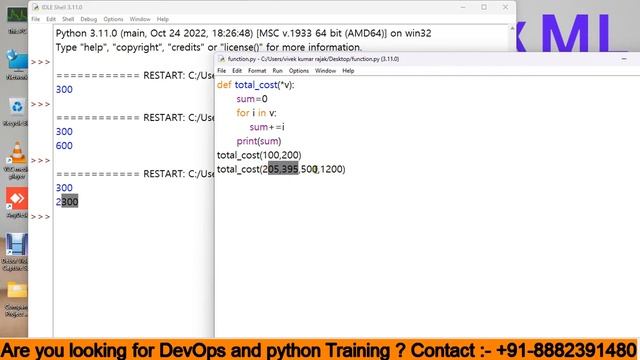The width and height of the screenshot is (640, 360).
Task: Click the function.py editor title bar text
Action: point(313,59)
